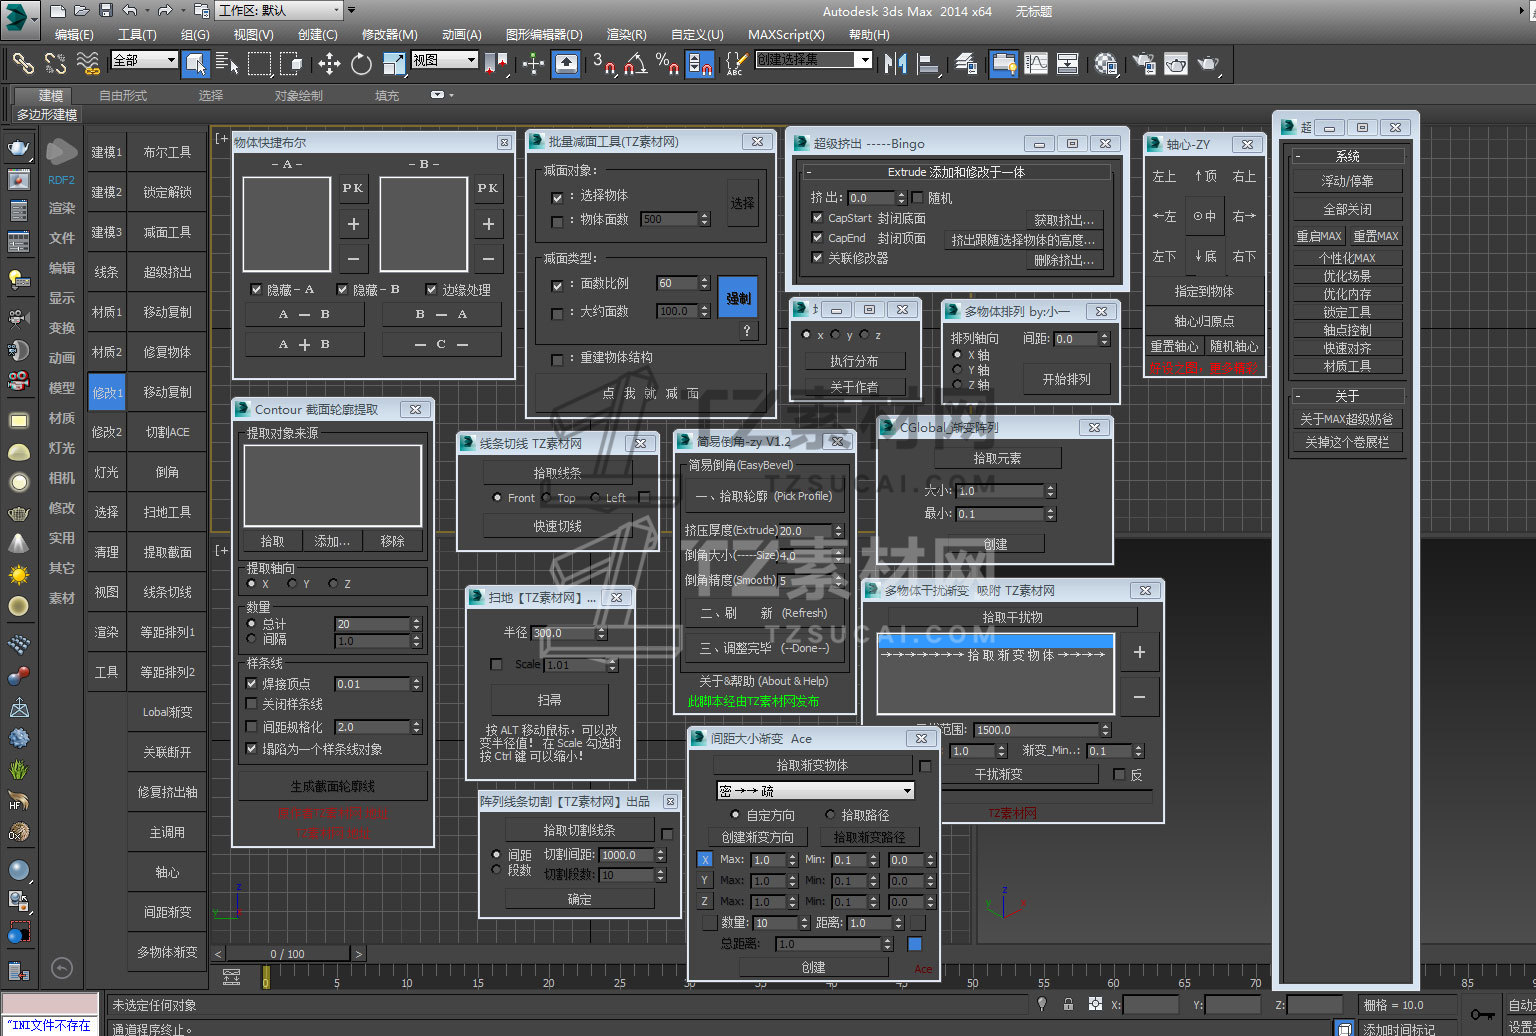Image resolution: width=1536 pixels, height=1036 pixels.
Task: Click the 提取对象来源 list box
Action: (x=333, y=486)
